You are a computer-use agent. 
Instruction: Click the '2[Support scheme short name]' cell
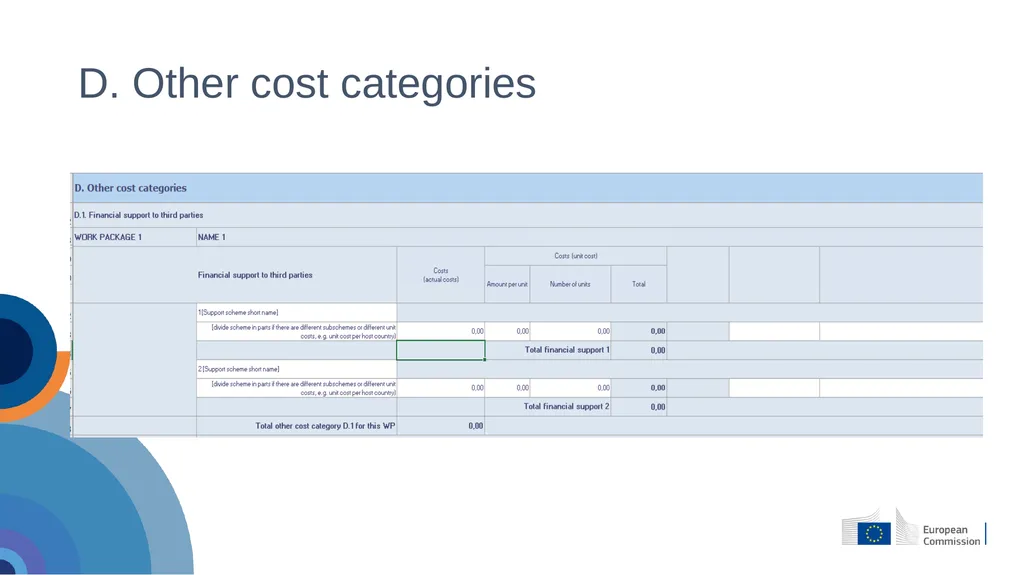tap(296, 369)
